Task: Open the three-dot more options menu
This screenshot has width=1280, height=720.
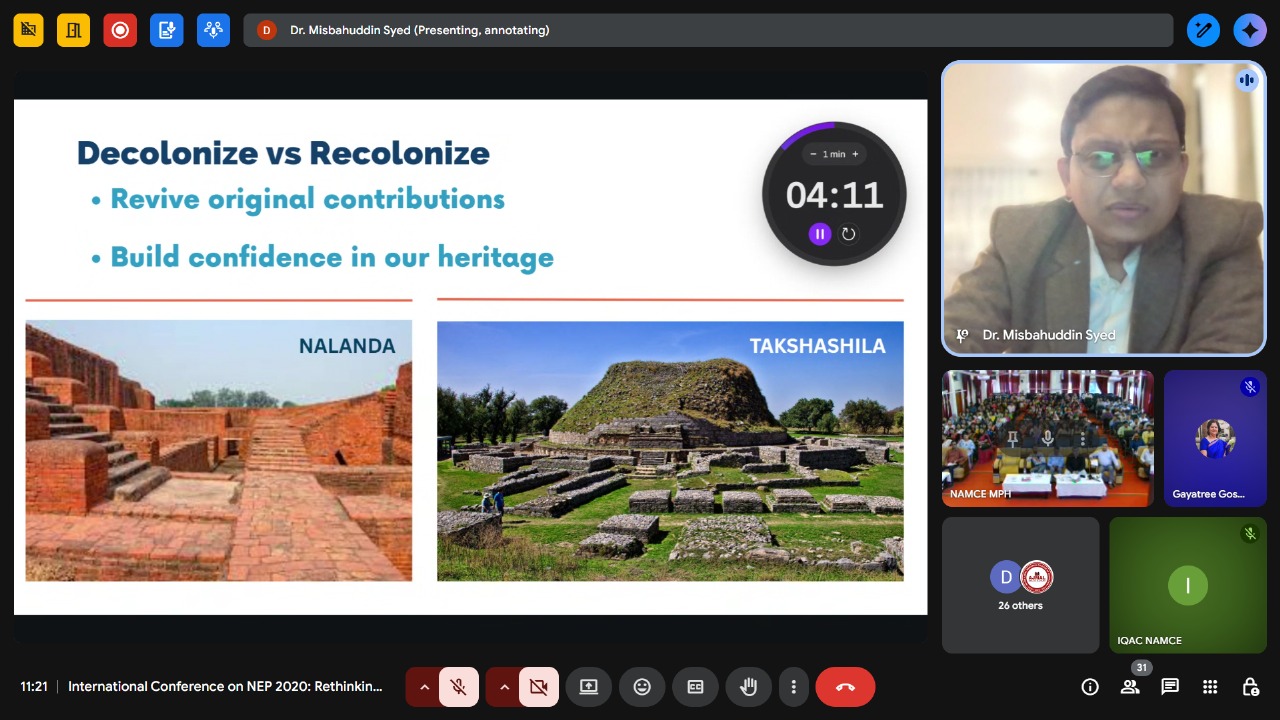Action: pos(793,687)
